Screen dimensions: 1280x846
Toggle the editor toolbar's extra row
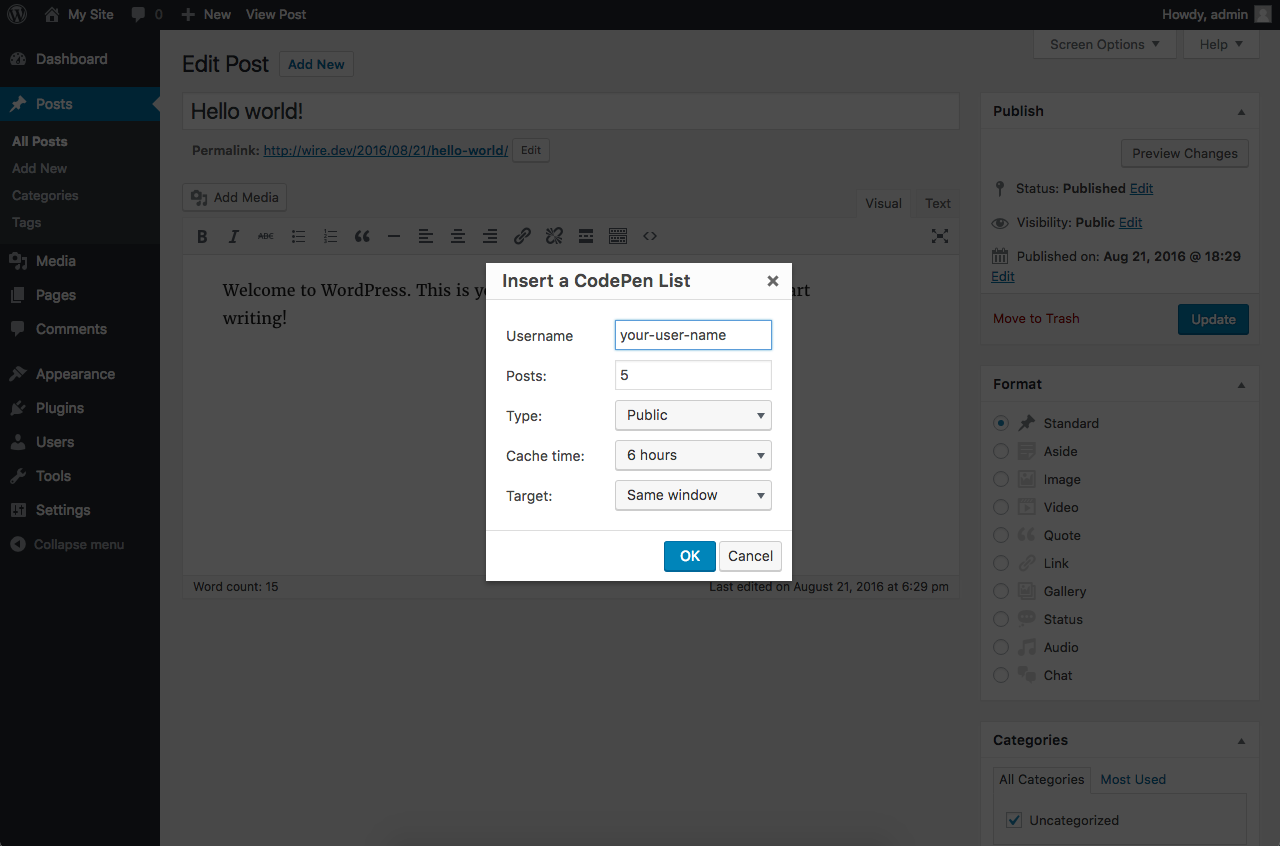[x=618, y=236]
